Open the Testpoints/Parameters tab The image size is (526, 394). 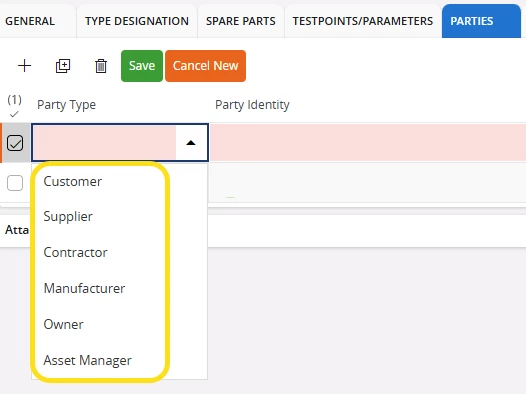point(363,21)
